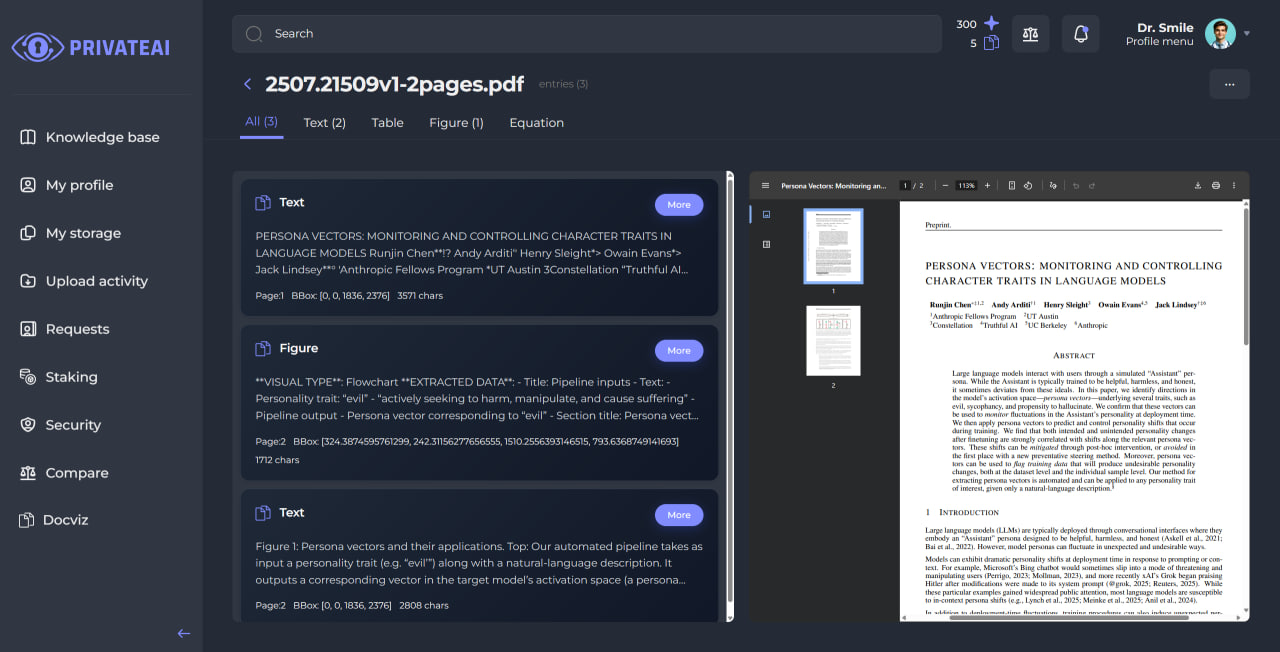Screen dimensions: 1280x652
Task: Open Knowledge base in the sidebar
Action: [x=102, y=137]
